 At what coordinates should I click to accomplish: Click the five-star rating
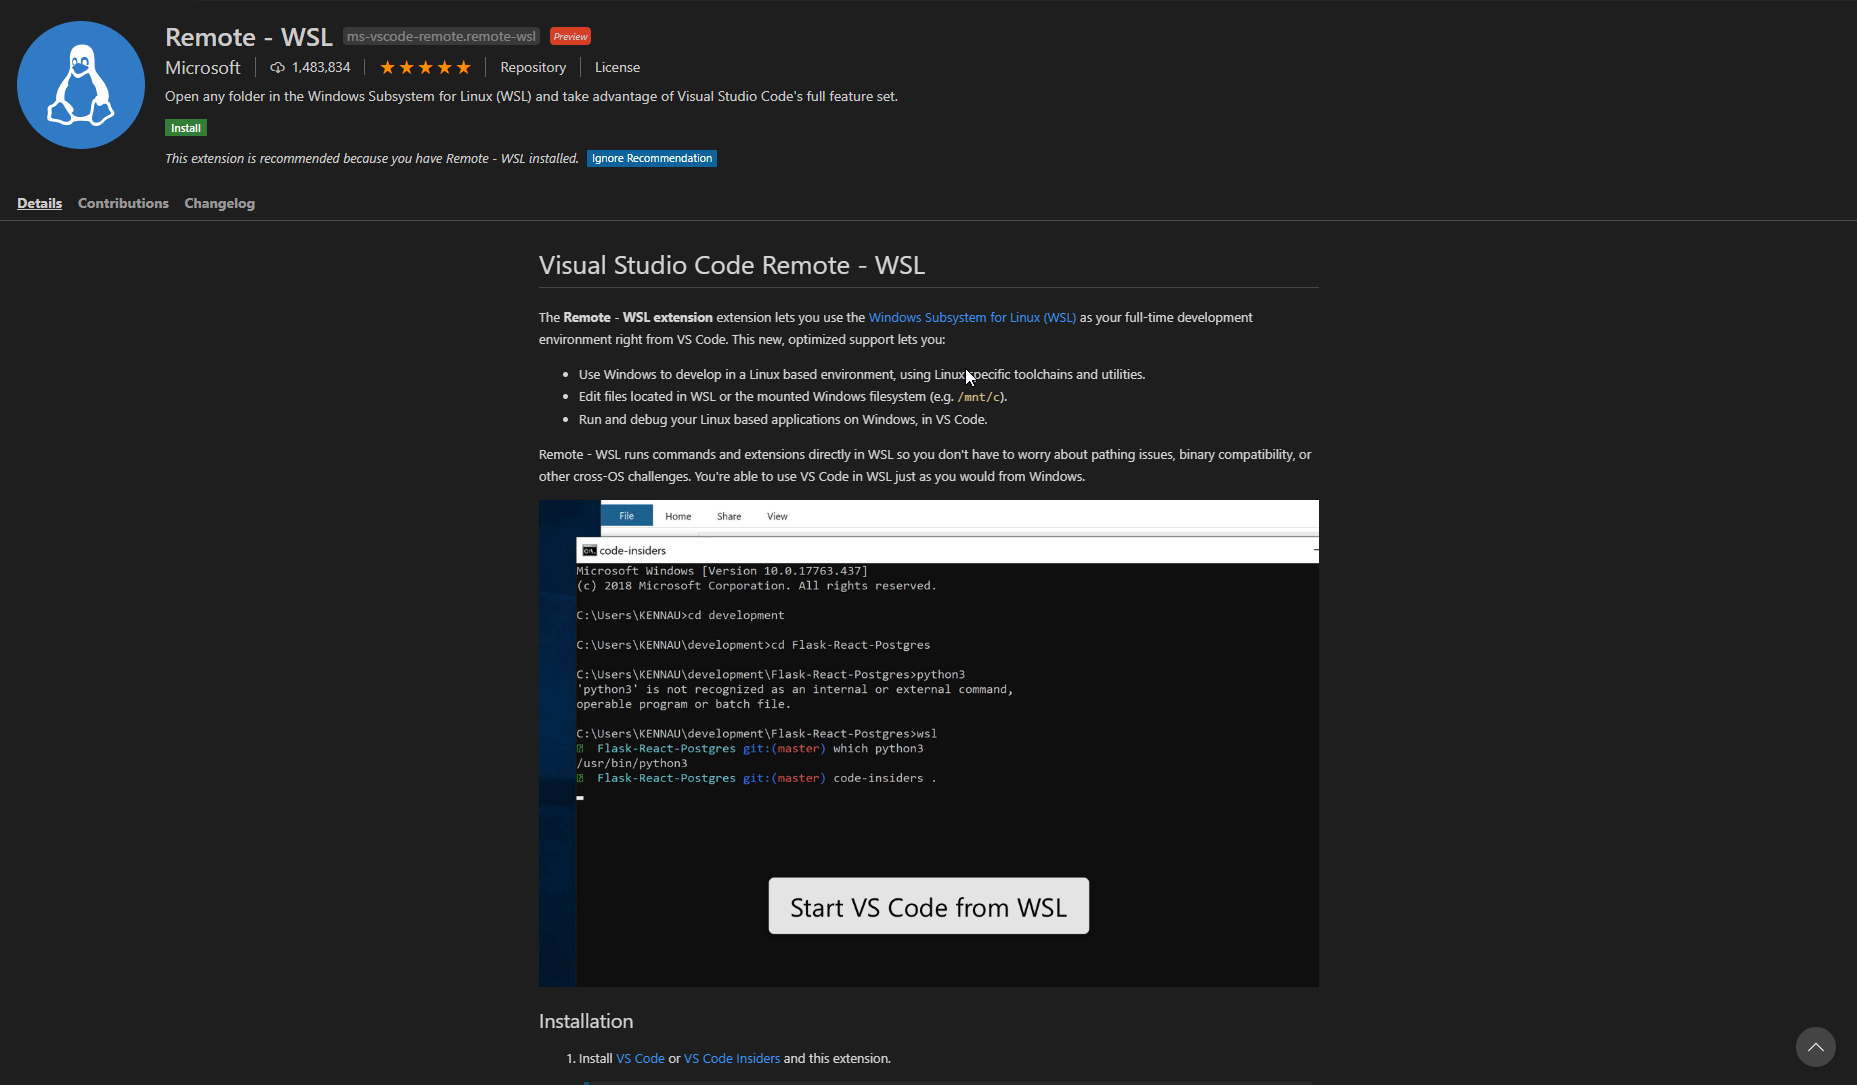tap(425, 67)
